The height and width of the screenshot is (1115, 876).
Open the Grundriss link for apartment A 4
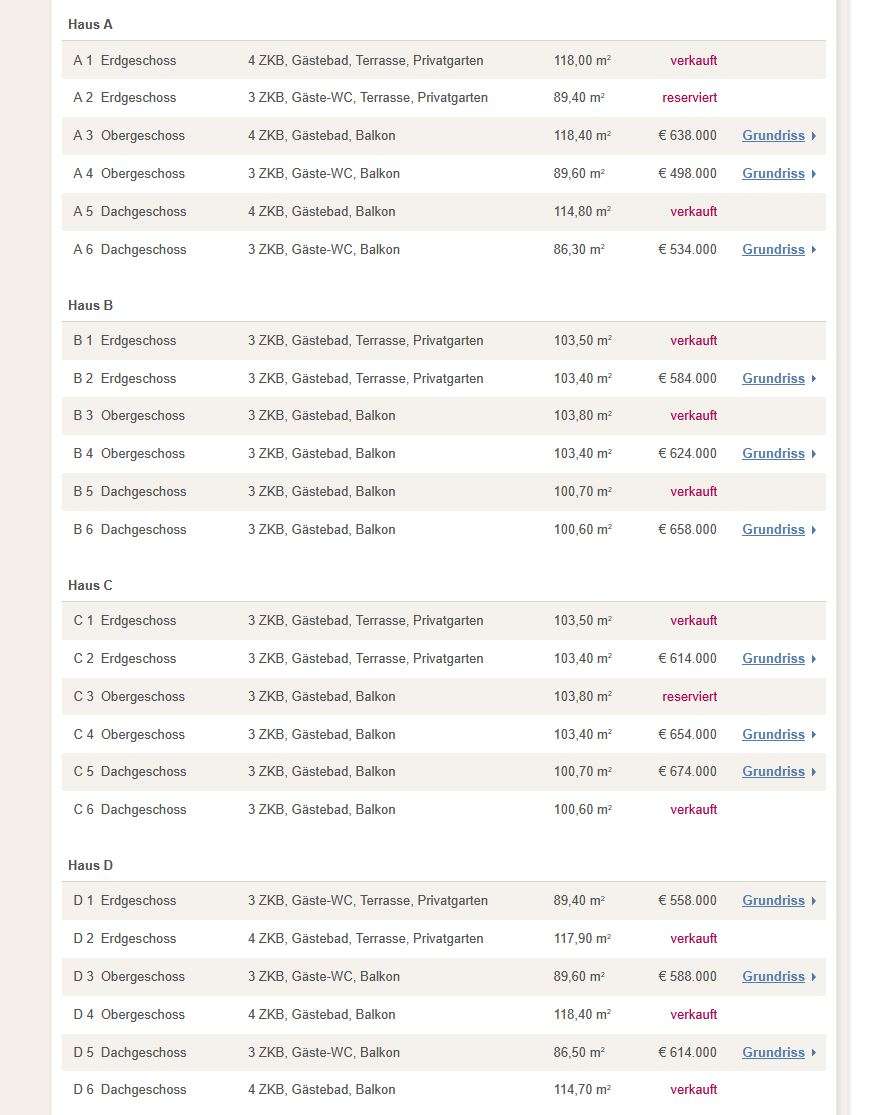773,174
